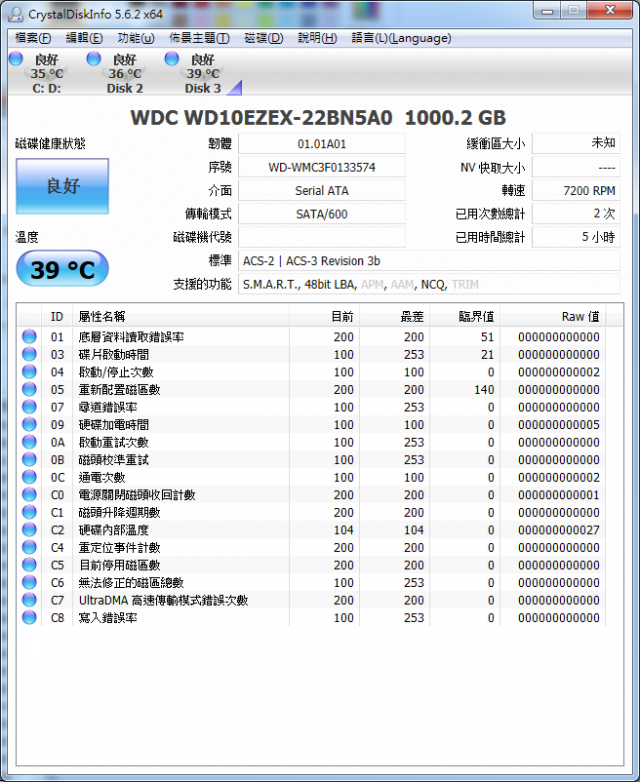640x783 pixels.
Task: Click status orb of attribute C8
Action: [x=29, y=617]
